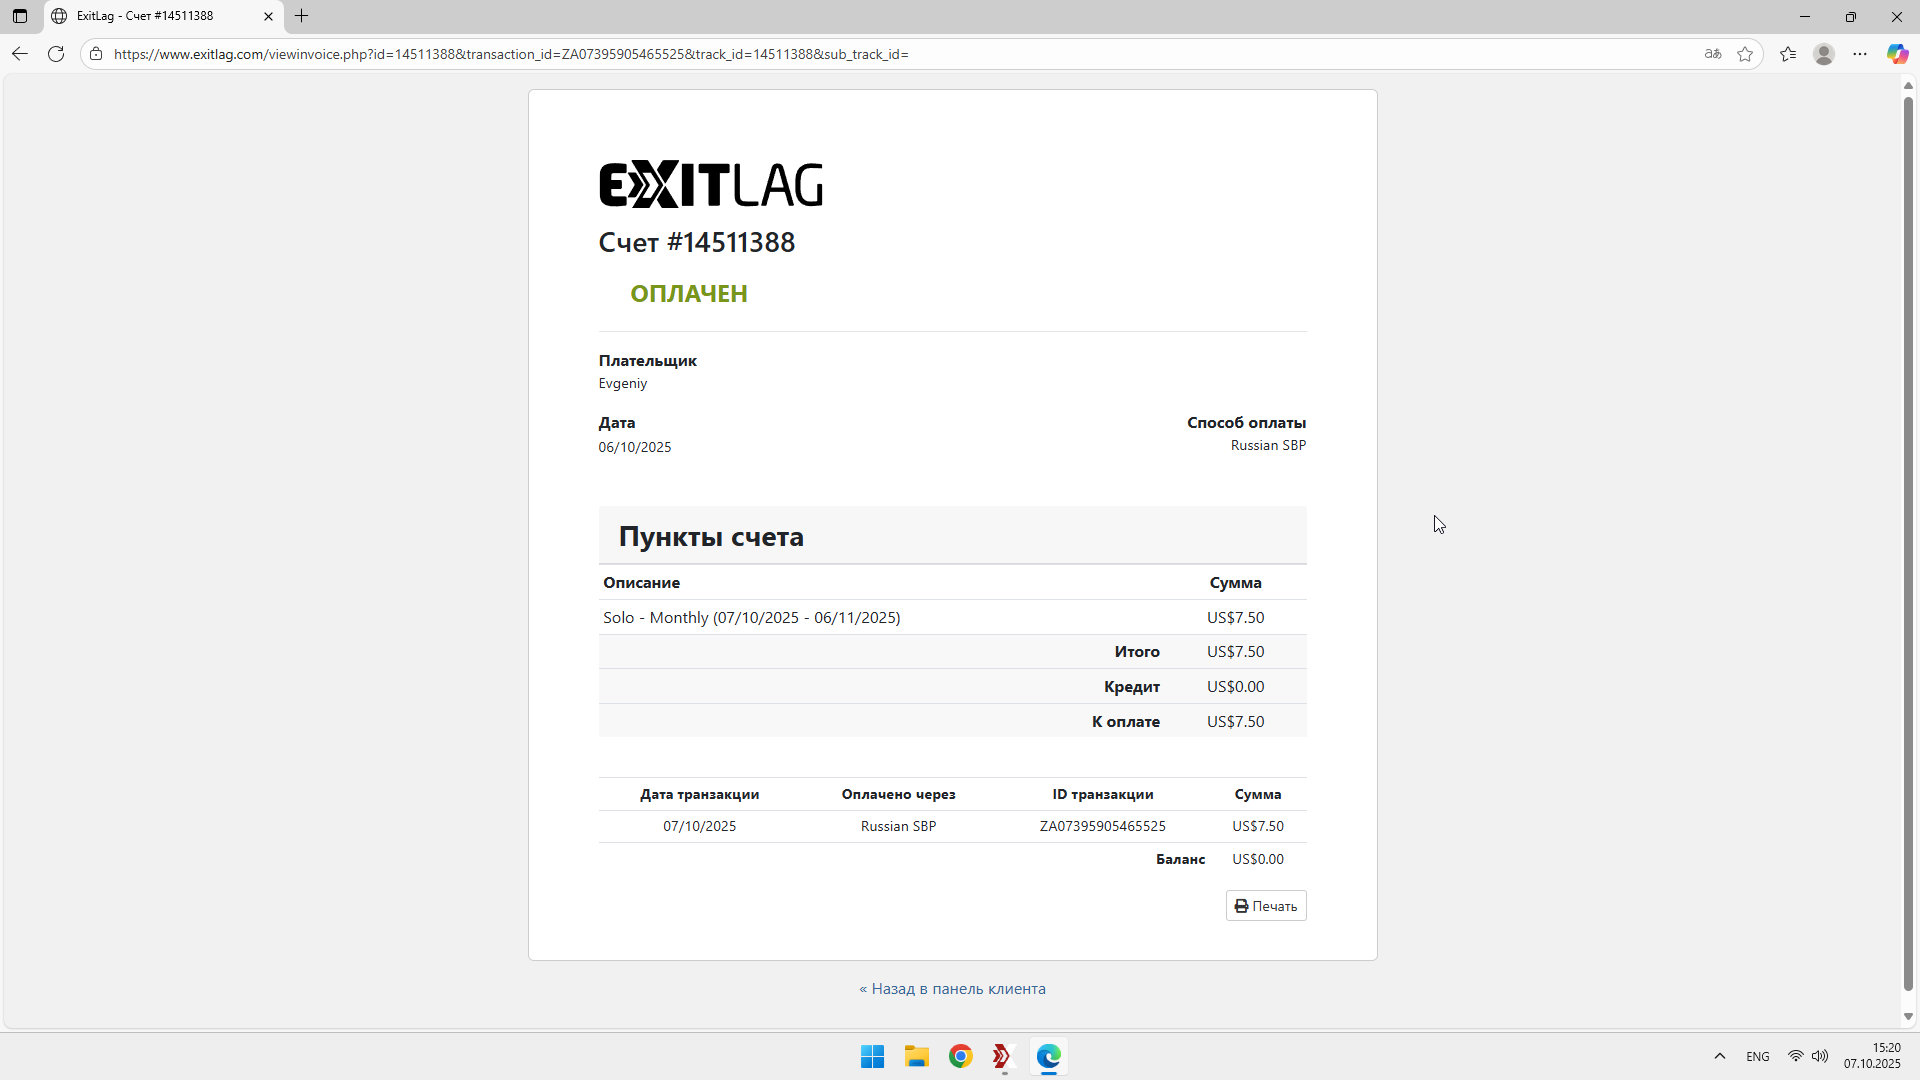This screenshot has height=1080, width=1920.
Task: Open tab actions menu icon
Action: click(x=20, y=16)
